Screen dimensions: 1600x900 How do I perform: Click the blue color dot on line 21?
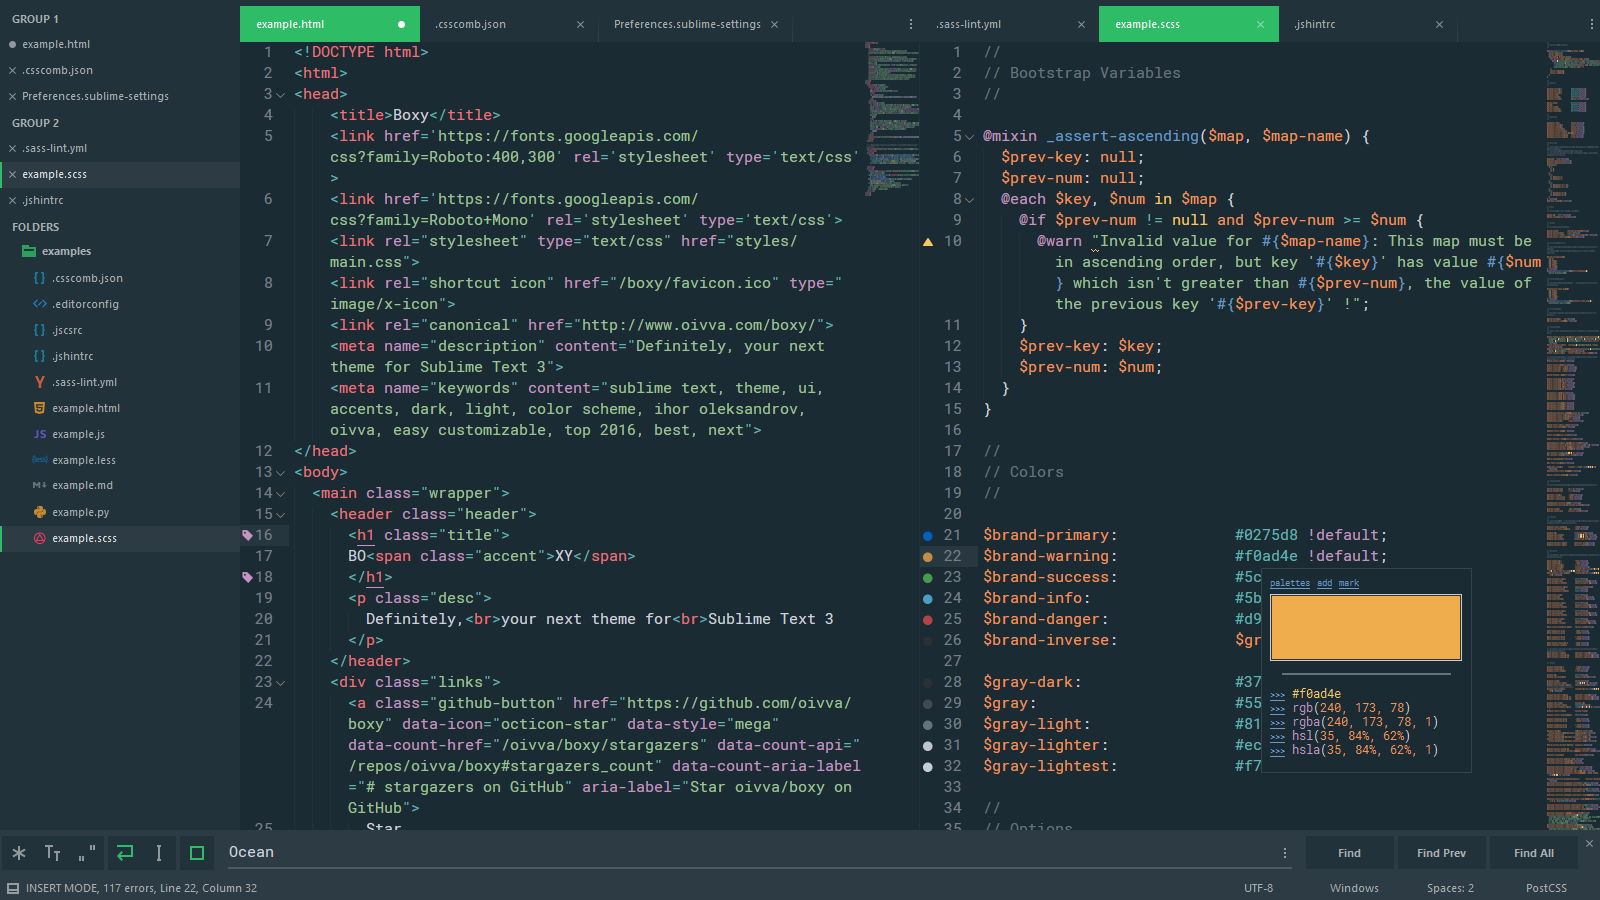[x=928, y=536]
